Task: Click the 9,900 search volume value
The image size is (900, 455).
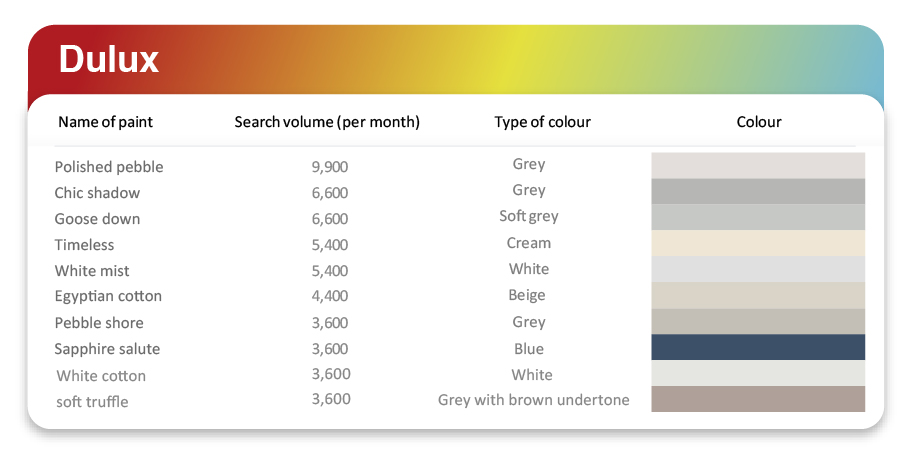Action: [x=330, y=167]
